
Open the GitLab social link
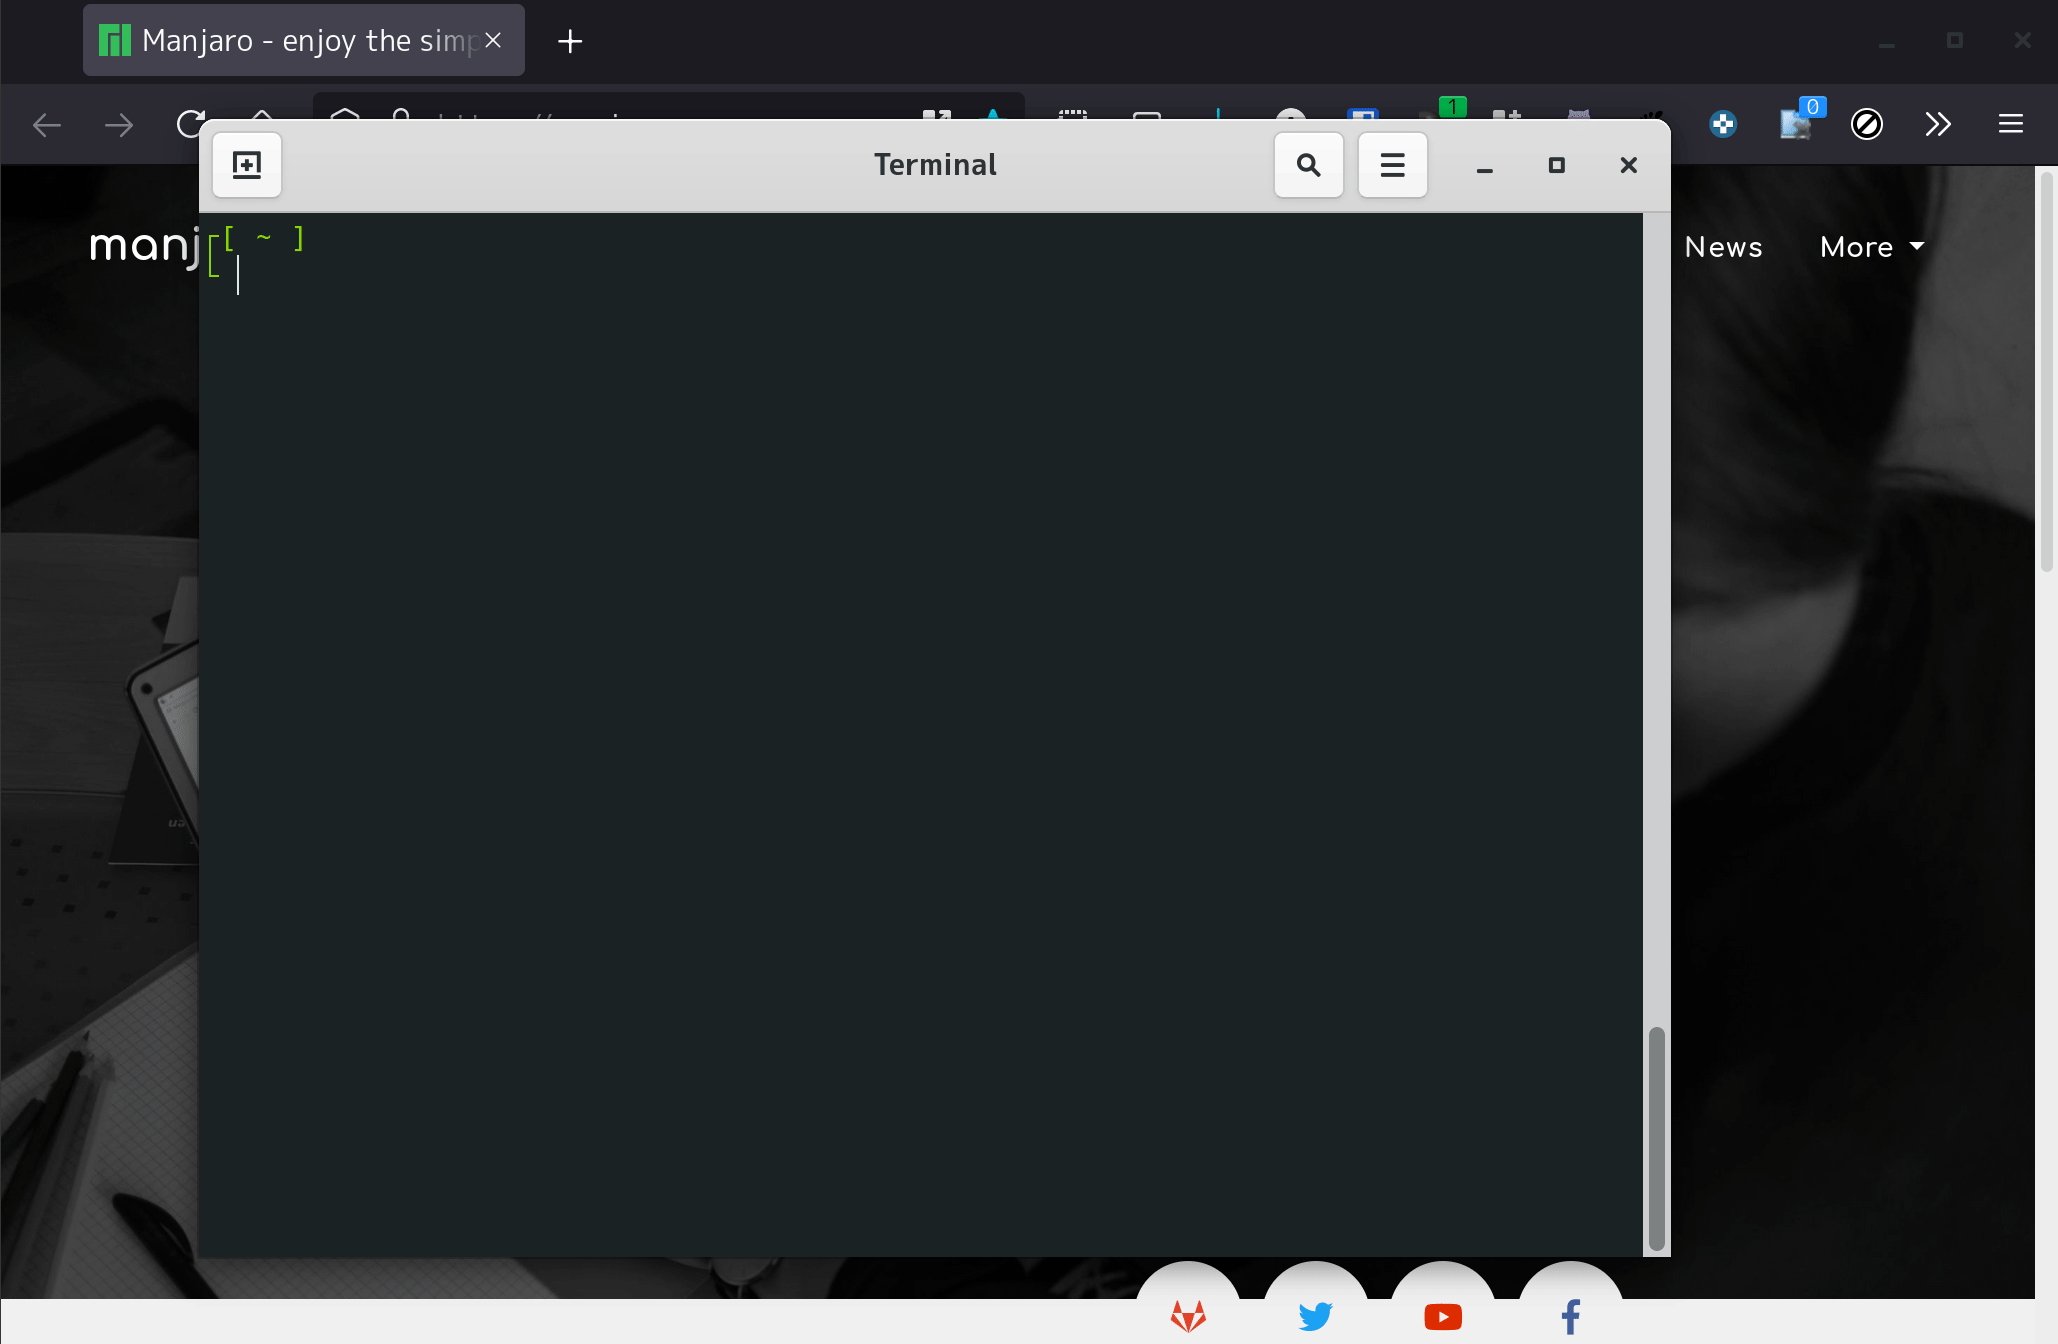click(x=1188, y=1315)
